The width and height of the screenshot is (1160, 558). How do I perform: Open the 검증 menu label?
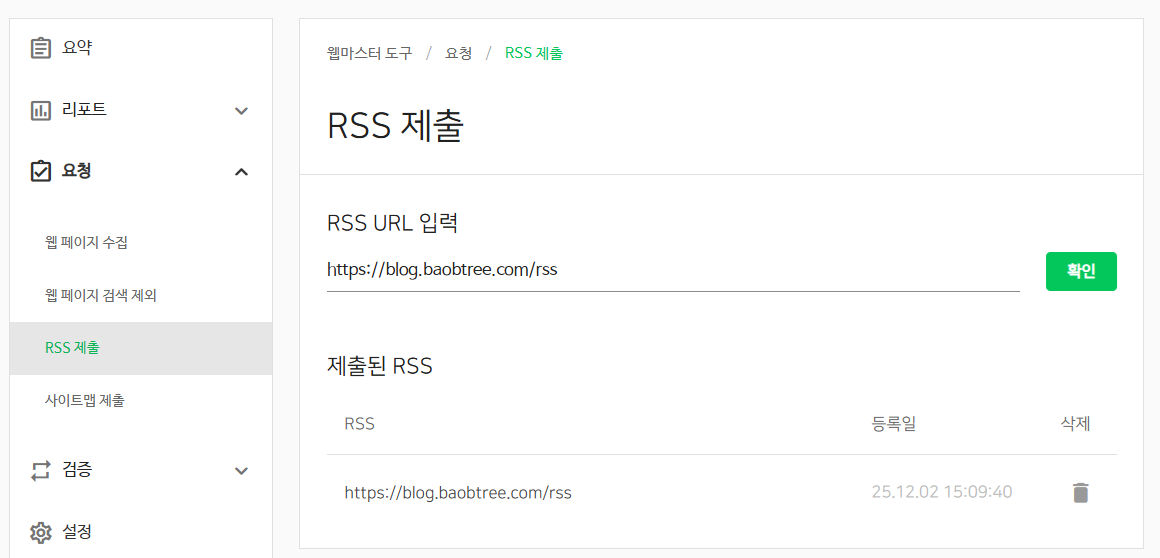77,470
